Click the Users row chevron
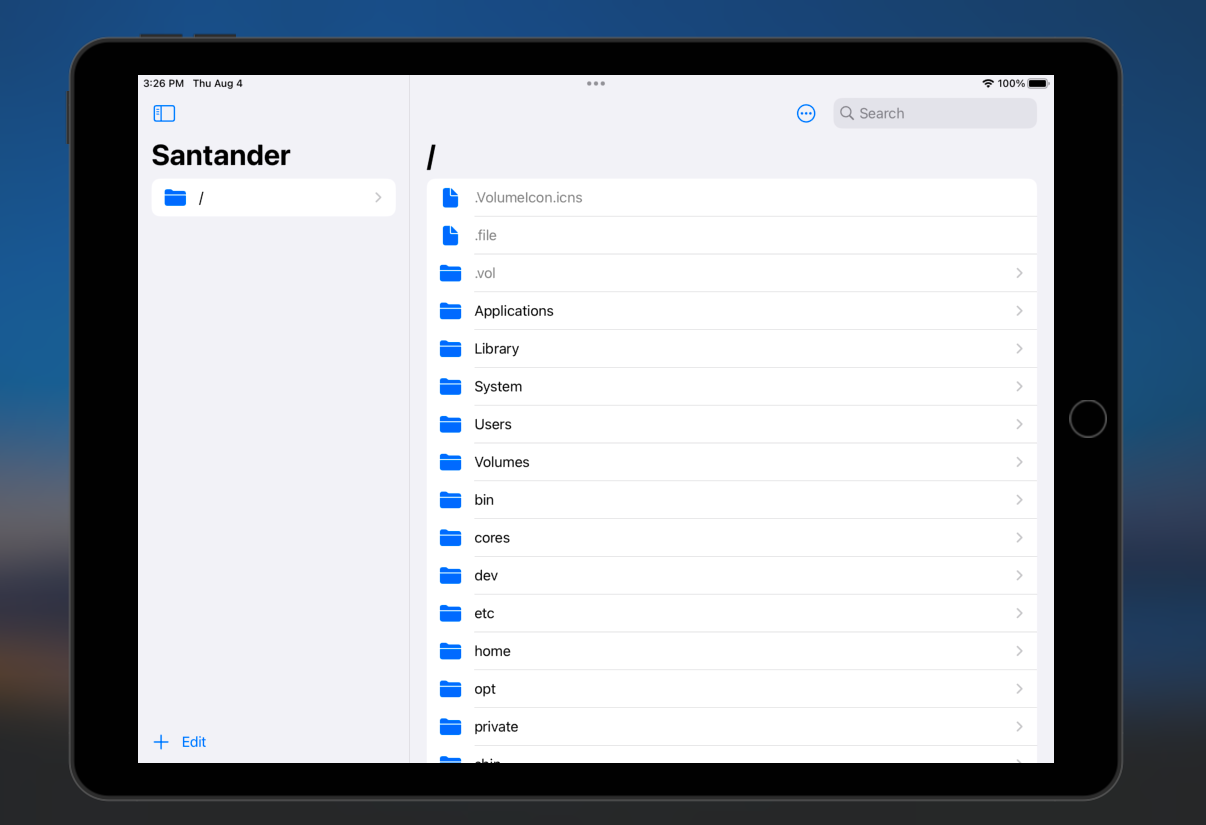 [x=1019, y=425]
